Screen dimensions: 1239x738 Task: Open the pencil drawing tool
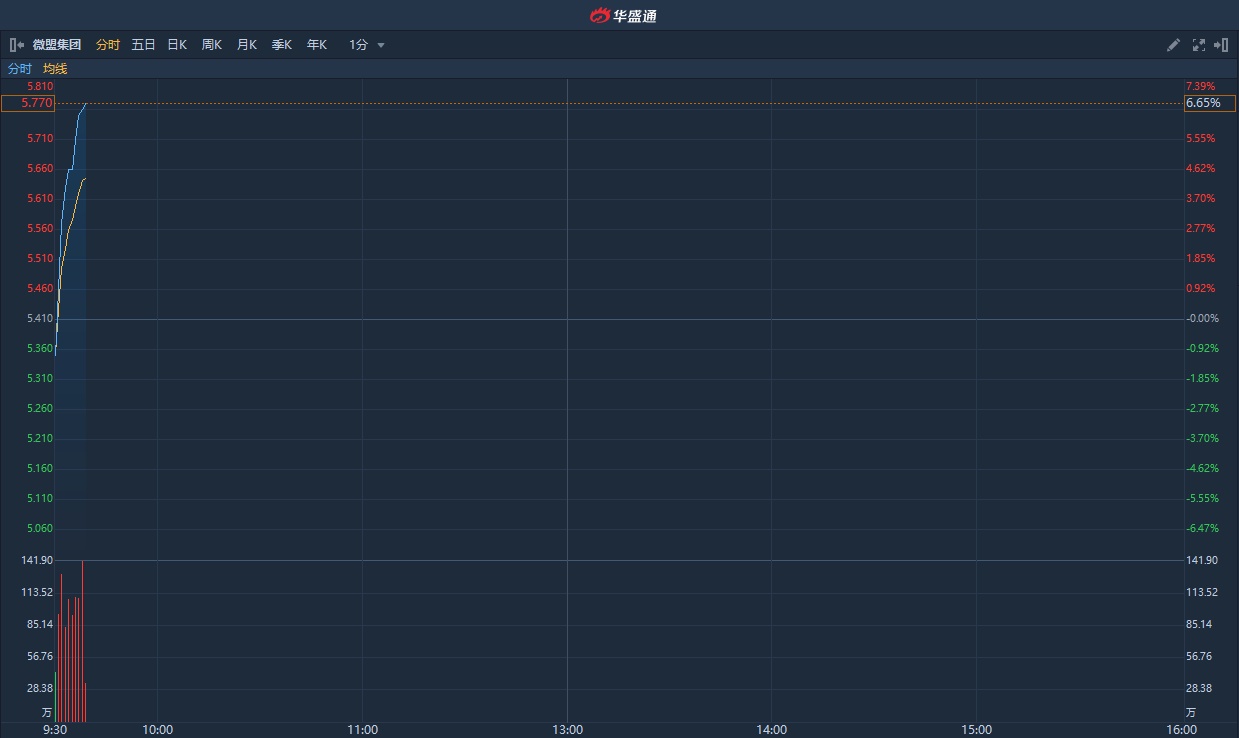[x=1173, y=45]
